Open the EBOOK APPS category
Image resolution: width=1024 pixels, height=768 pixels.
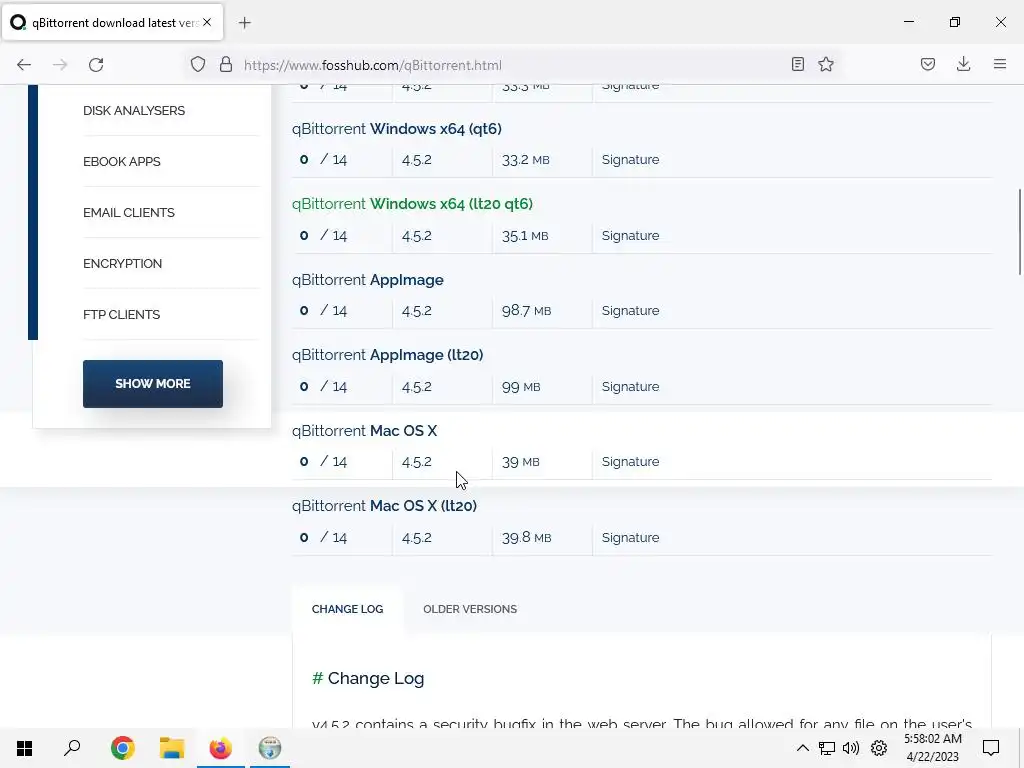pyautogui.click(x=121, y=161)
